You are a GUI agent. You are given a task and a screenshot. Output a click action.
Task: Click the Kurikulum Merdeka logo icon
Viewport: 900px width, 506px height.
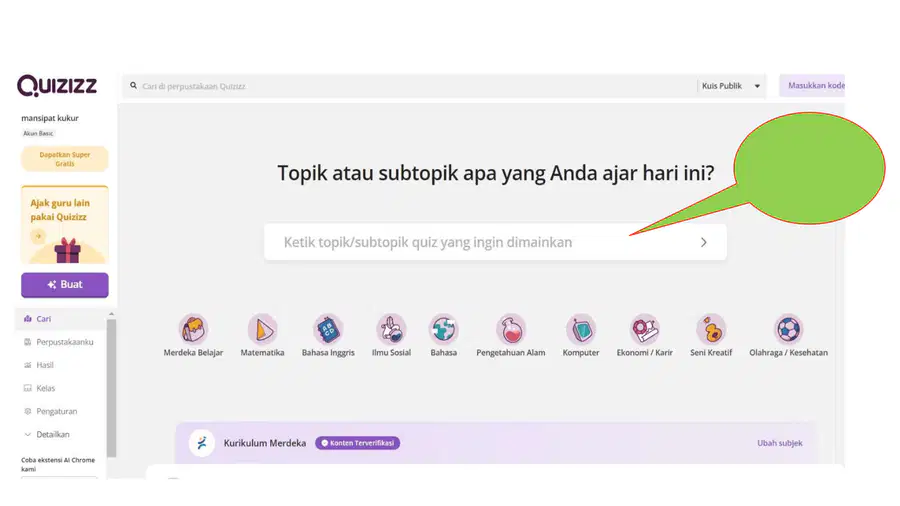click(x=202, y=443)
